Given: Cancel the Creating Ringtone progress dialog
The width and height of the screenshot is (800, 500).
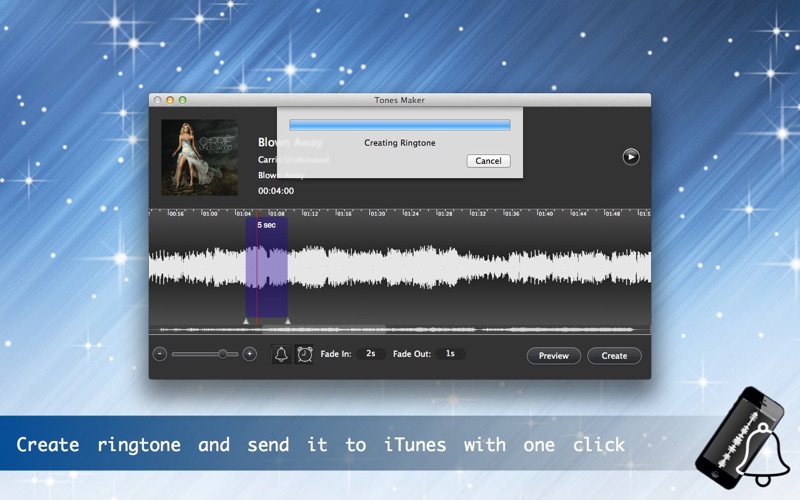Looking at the screenshot, I should (488, 161).
